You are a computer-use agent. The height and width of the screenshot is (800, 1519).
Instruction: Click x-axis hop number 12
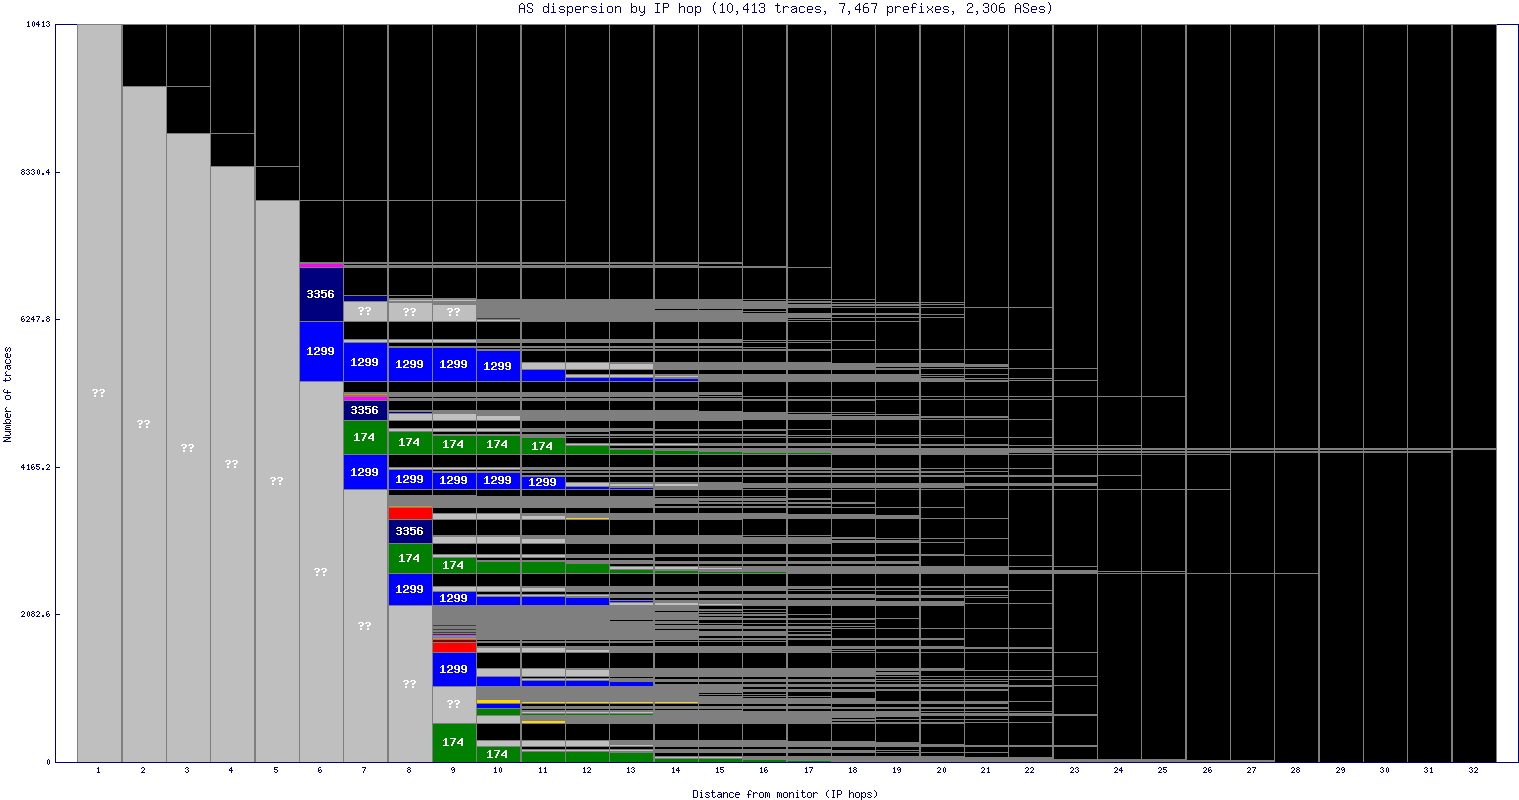click(586, 771)
